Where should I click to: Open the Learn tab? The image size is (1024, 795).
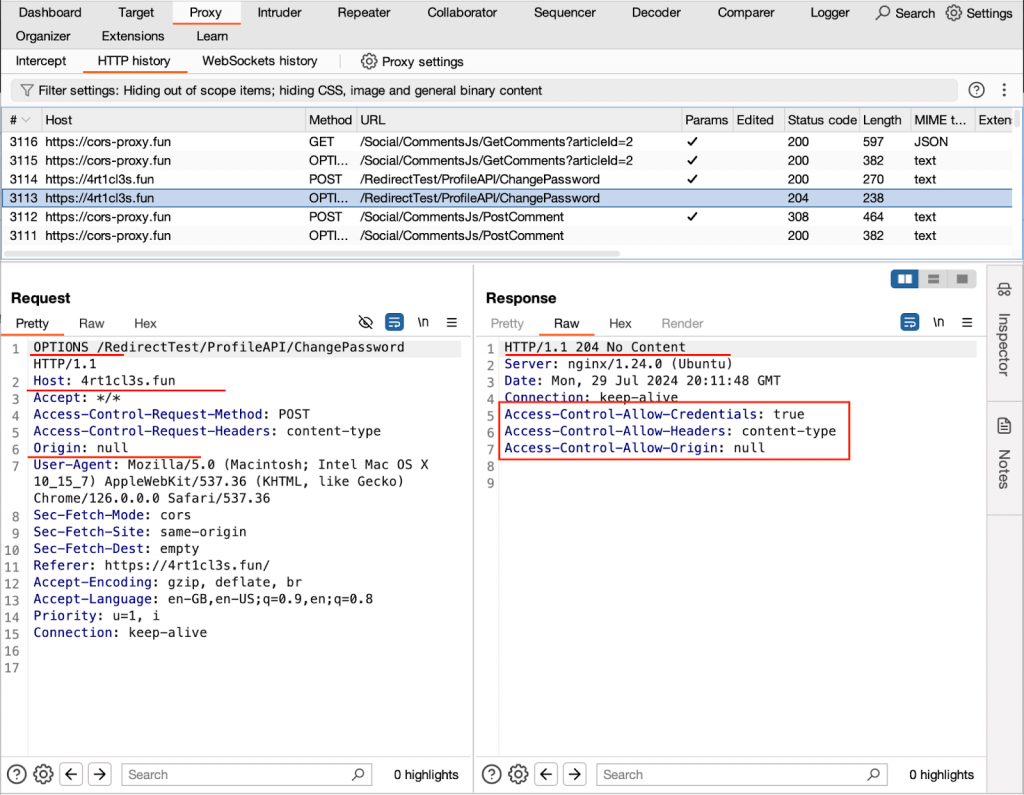coord(212,36)
